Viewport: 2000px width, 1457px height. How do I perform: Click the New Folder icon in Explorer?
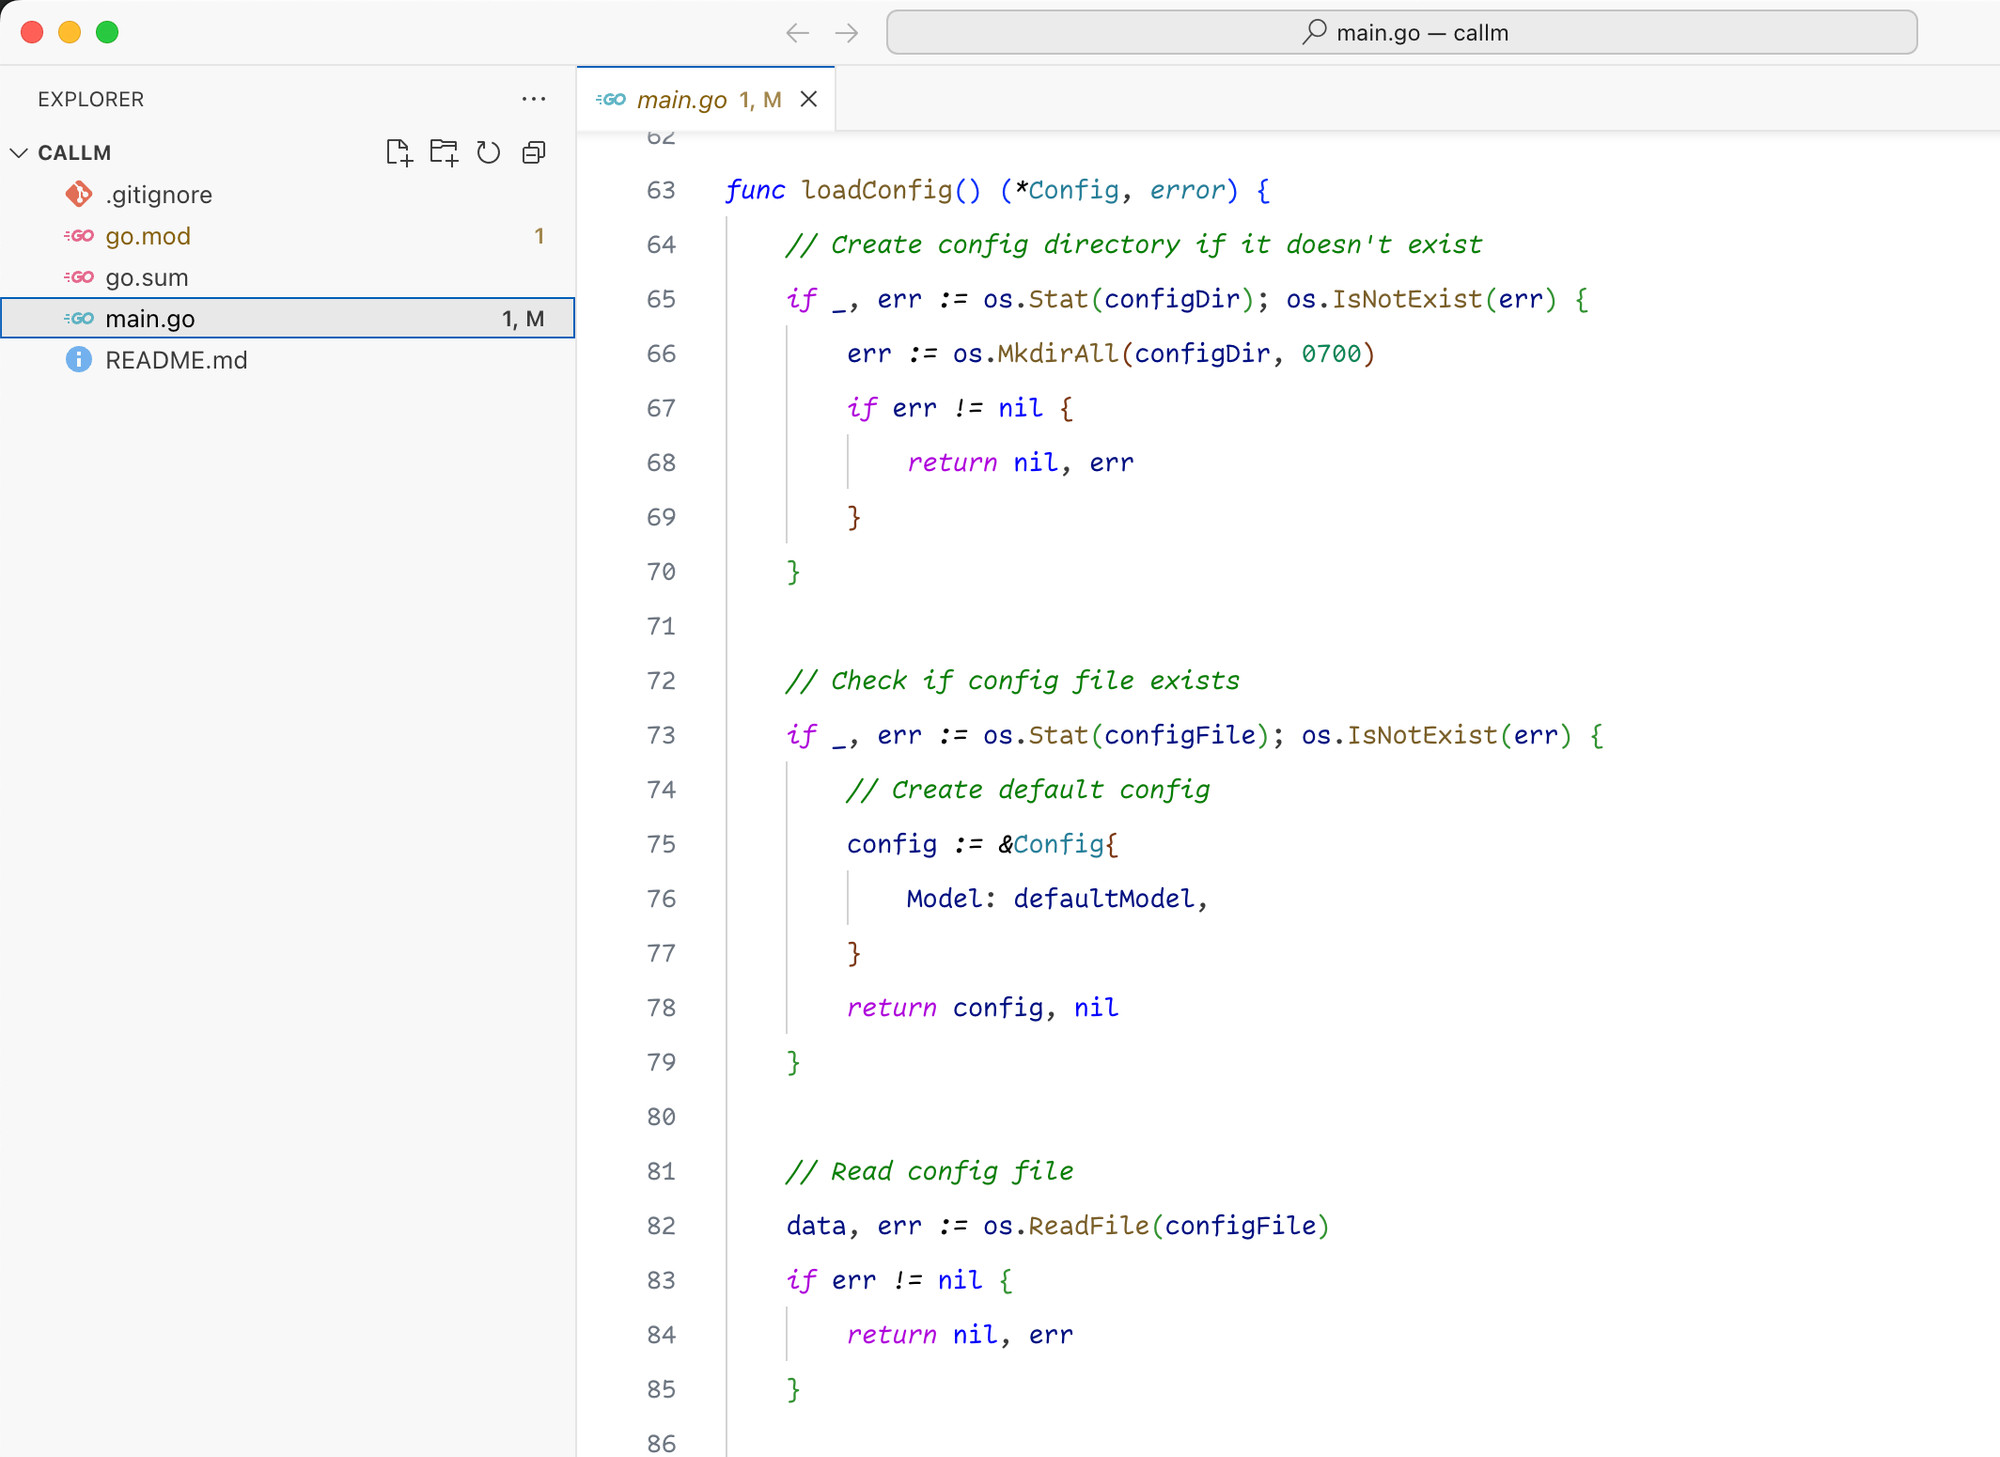click(x=444, y=152)
